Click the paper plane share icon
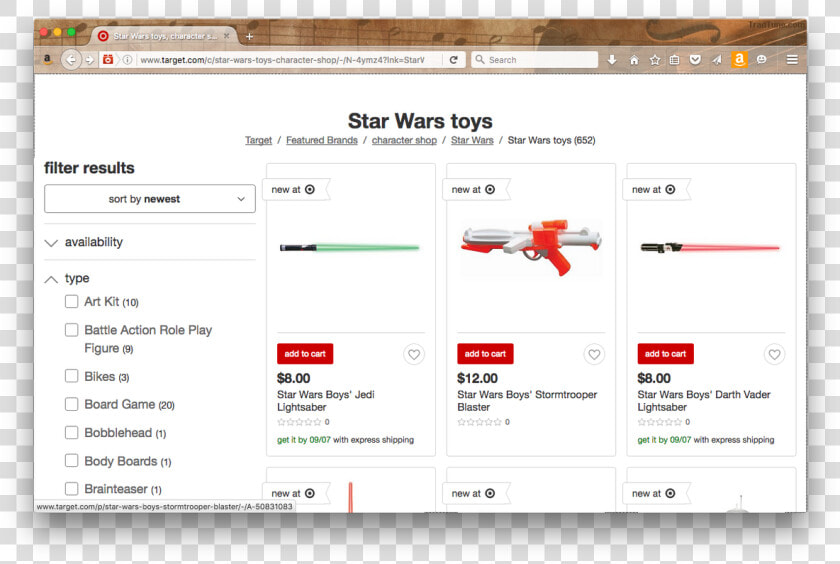This screenshot has width=840, height=564. coord(717,59)
